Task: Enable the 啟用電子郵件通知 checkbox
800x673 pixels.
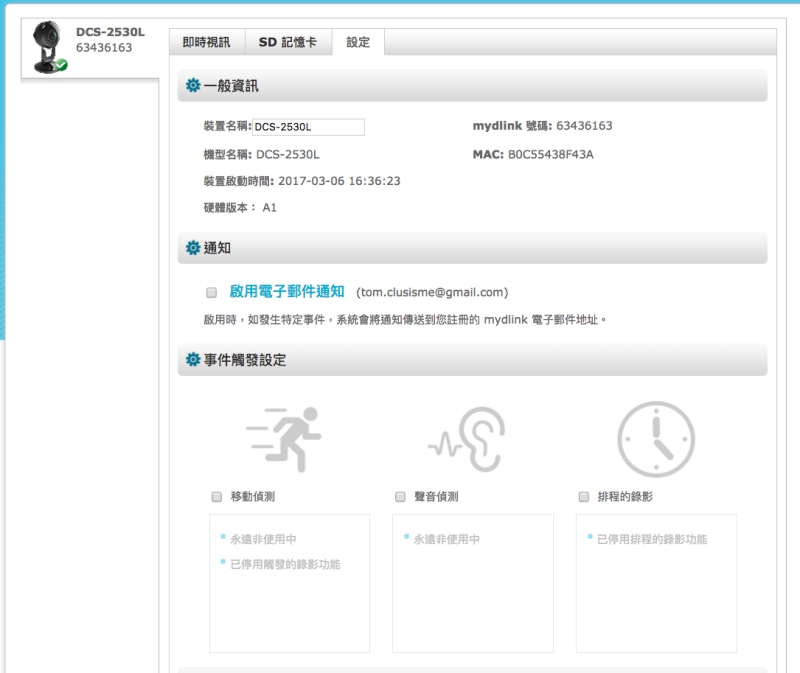Action: point(211,293)
